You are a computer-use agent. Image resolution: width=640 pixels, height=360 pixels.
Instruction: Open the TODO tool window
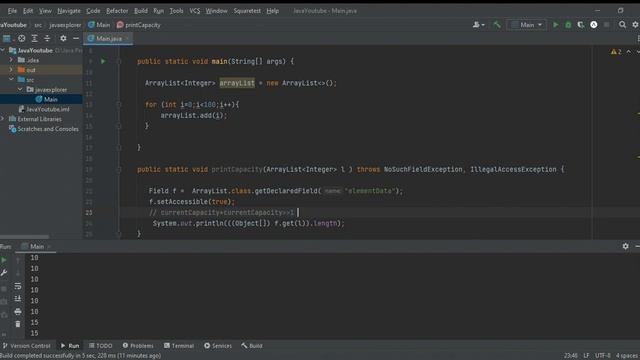[100, 346]
